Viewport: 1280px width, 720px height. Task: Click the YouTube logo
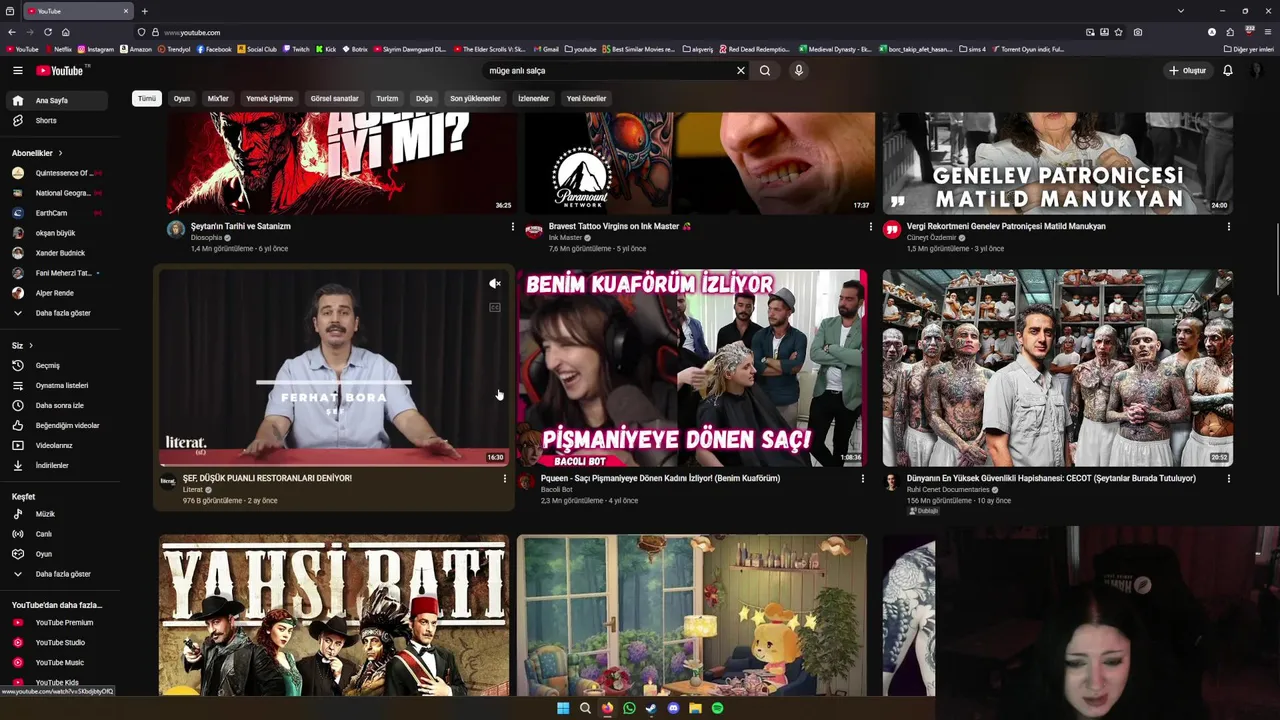(x=61, y=70)
